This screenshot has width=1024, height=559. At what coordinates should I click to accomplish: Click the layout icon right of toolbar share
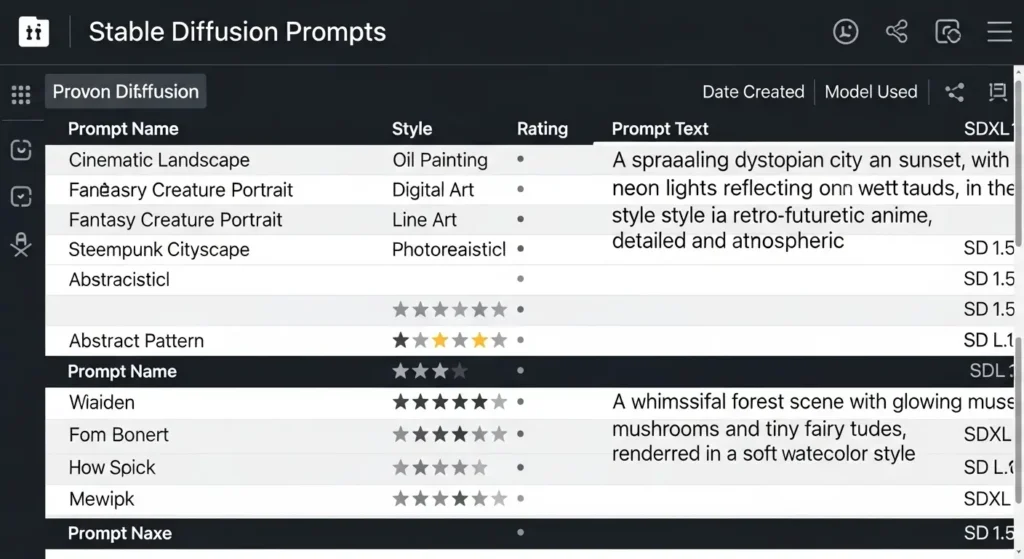point(997,93)
